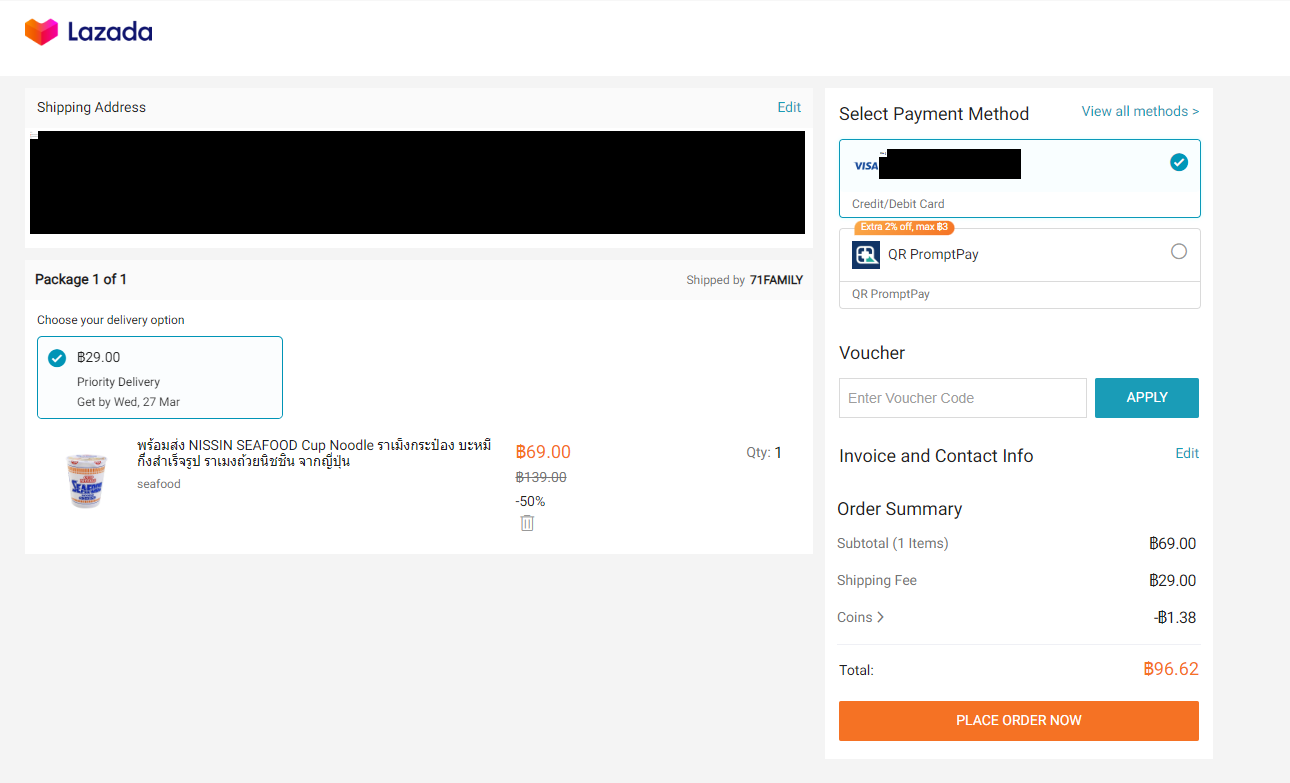Click the Lazada logo
Screen dimensions: 1290x783
(x=89, y=32)
